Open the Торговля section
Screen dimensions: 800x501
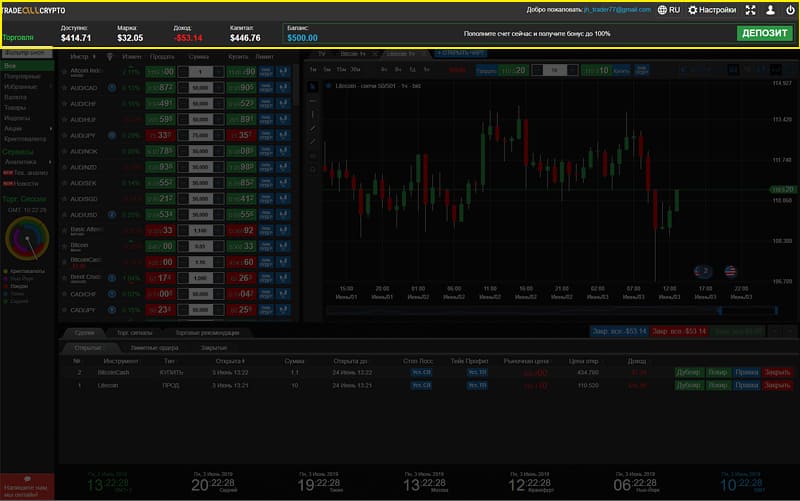[18, 37]
